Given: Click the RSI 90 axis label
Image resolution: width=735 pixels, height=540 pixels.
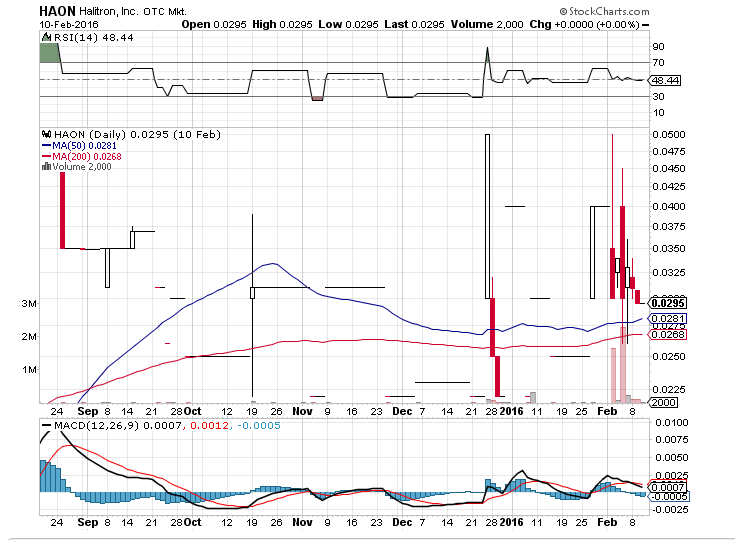Looking at the screenshot, I should (x=658, y=46).
